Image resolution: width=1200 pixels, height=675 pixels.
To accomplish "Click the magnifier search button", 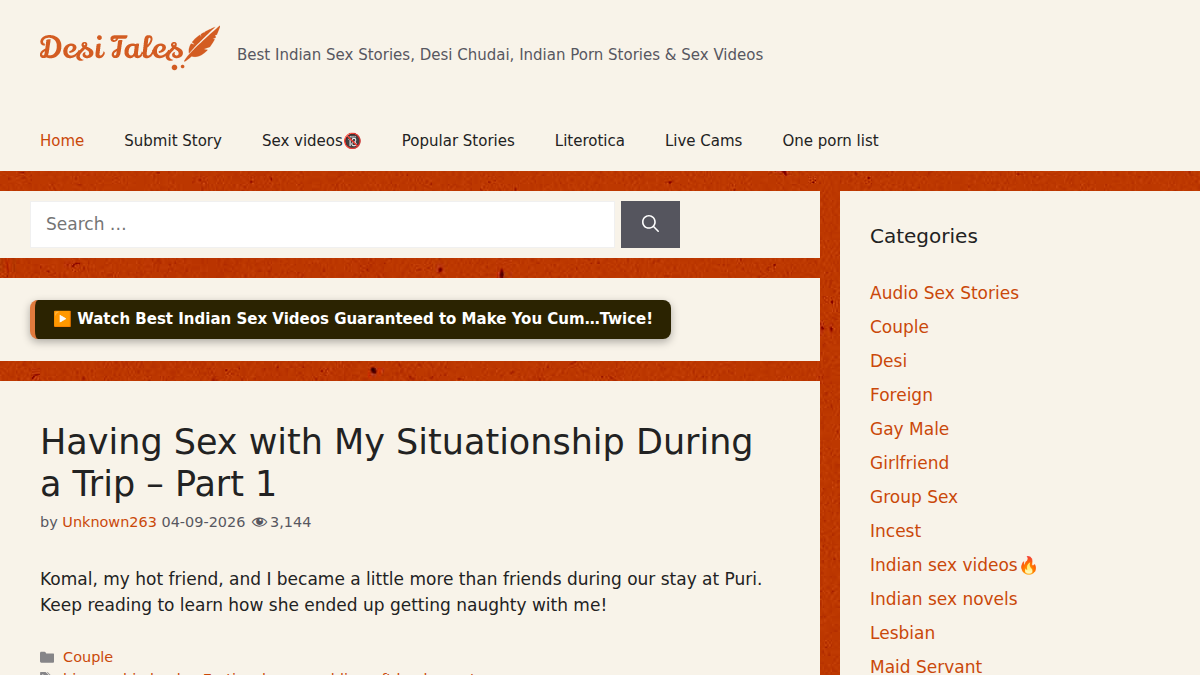I will click(650, 224).
